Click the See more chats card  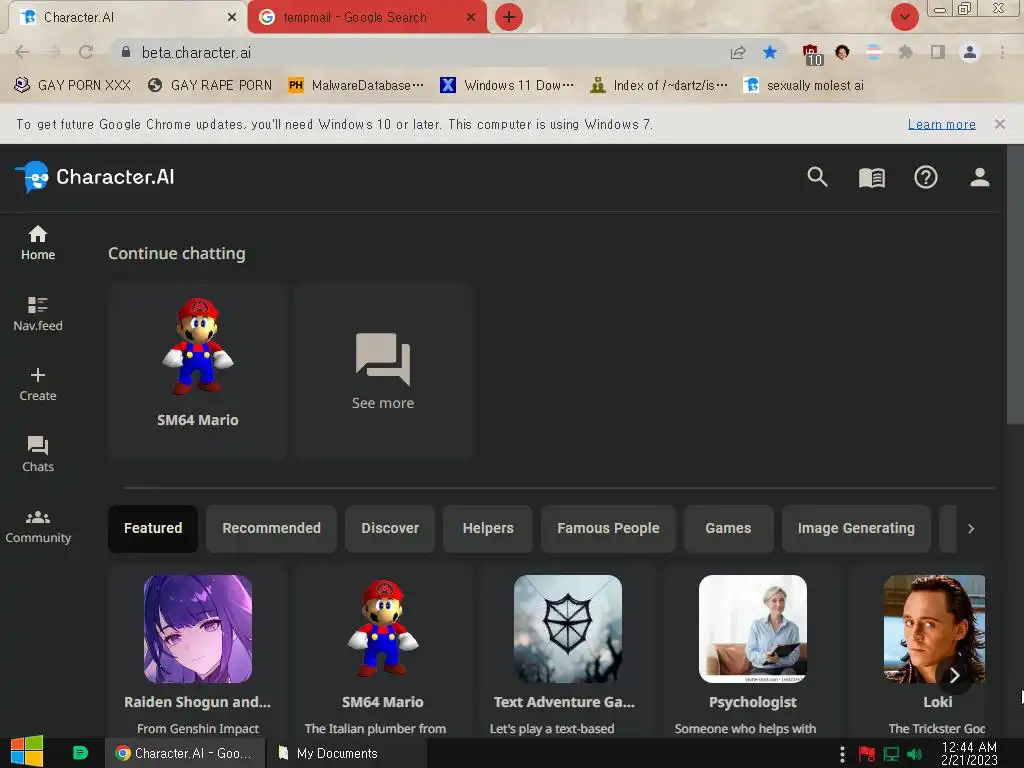(x=383, y=370)
